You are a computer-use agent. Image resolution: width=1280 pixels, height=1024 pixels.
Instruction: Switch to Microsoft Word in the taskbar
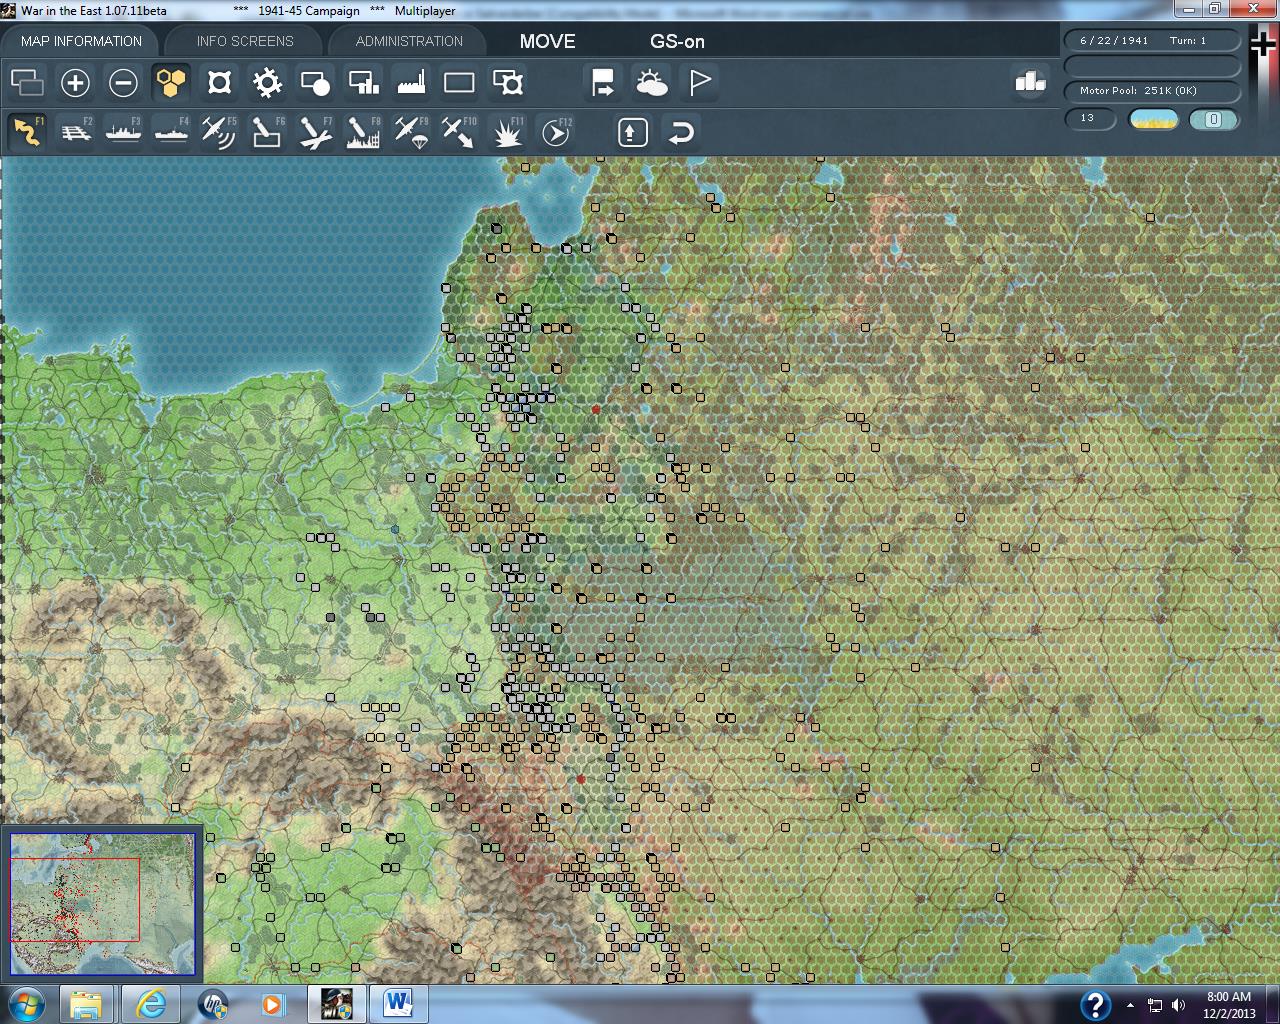click(x=398, y=1004)
